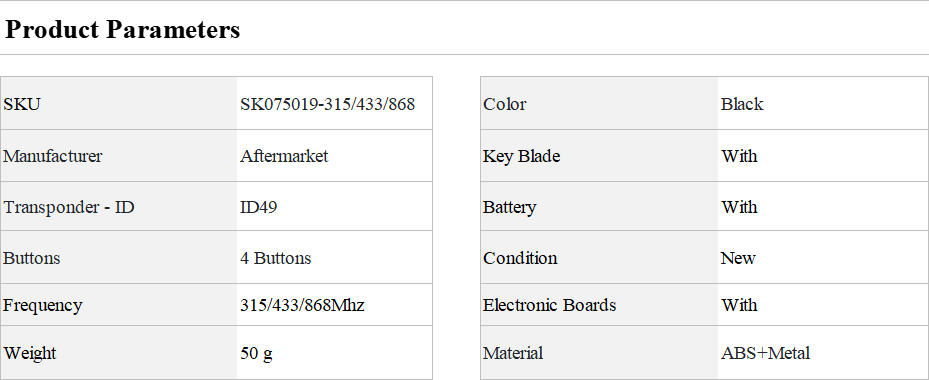Click the Aftermarket manufacturer value
This screenshot has height=380, width=929.
click(x=284, y=156)
